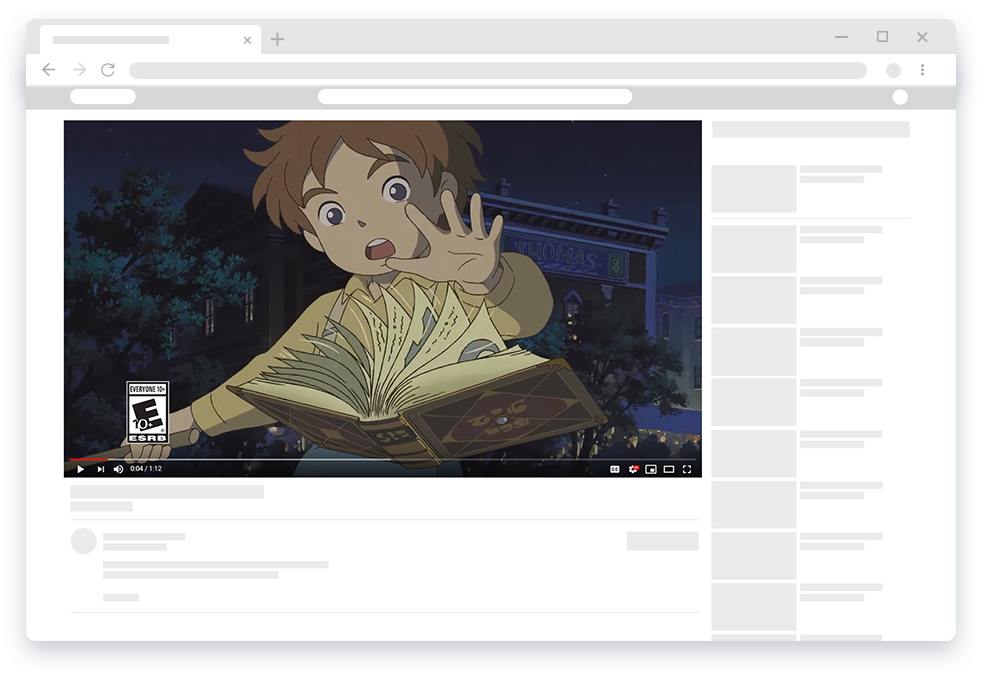
Task: Click the 0:04 / 1:12 time display
Action: (x=146, y=469)
